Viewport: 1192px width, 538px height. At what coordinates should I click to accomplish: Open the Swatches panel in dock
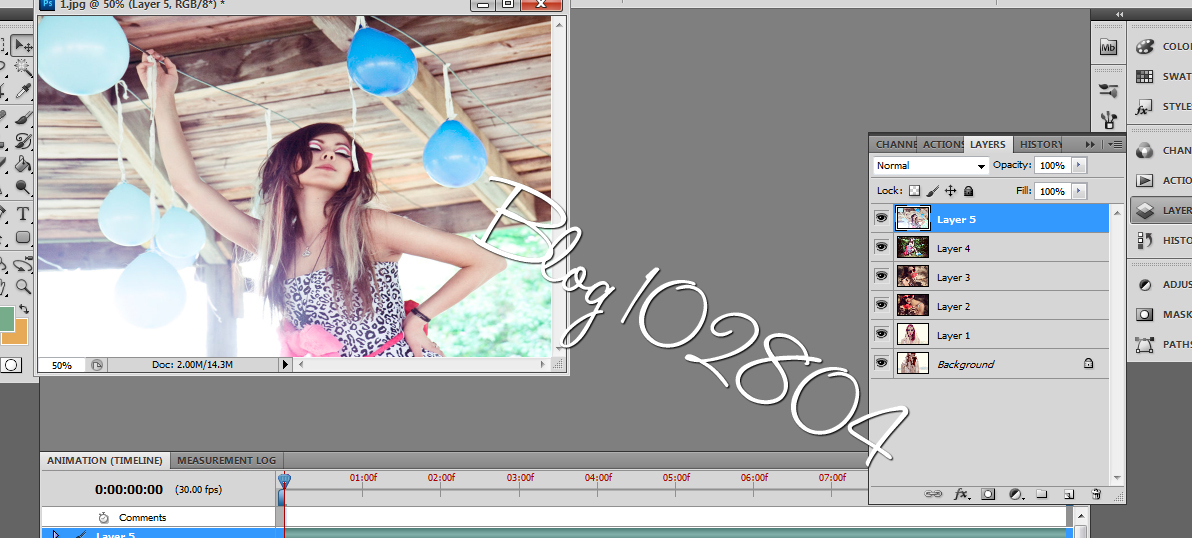point(1160,77)
